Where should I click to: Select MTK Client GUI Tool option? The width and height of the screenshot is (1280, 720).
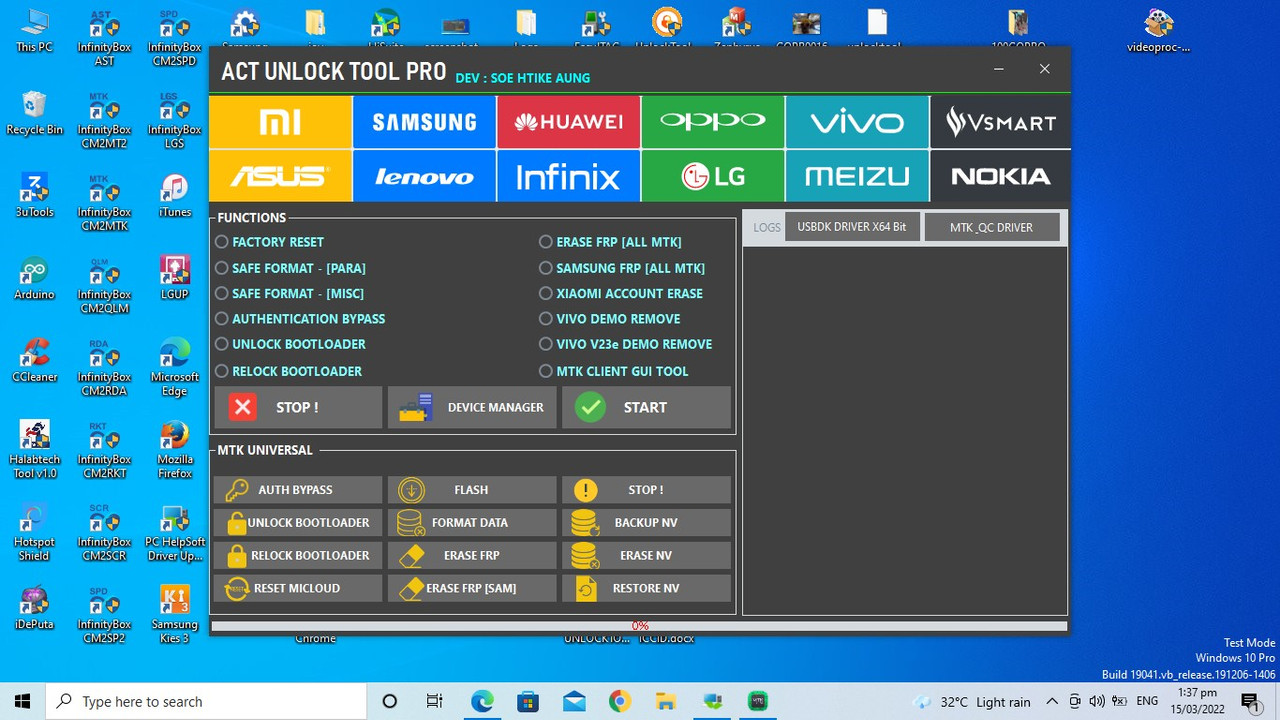tap(614, 371)
